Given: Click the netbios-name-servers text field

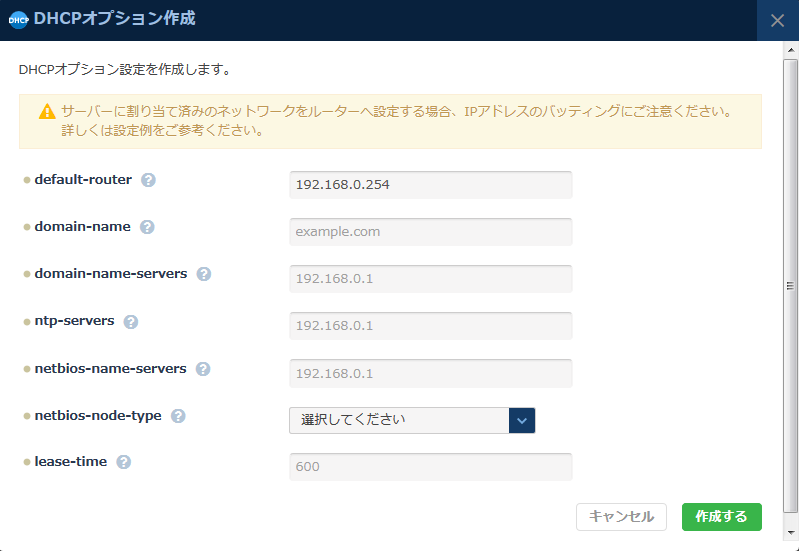Looking at the screenshot, I should coord(430,373).
